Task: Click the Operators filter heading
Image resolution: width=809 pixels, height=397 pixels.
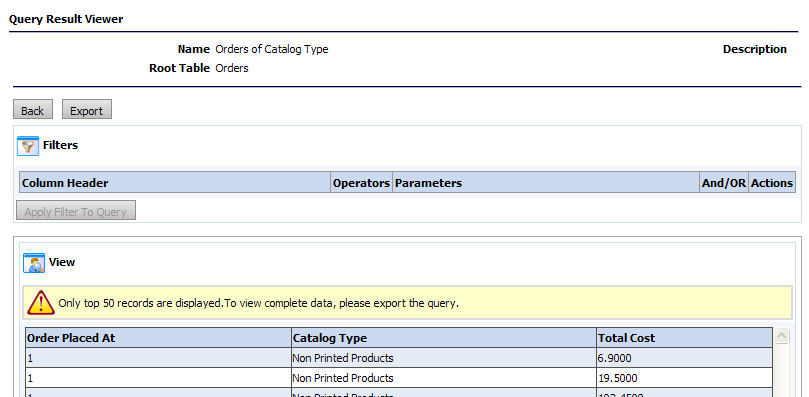Action: click(361, 183)
